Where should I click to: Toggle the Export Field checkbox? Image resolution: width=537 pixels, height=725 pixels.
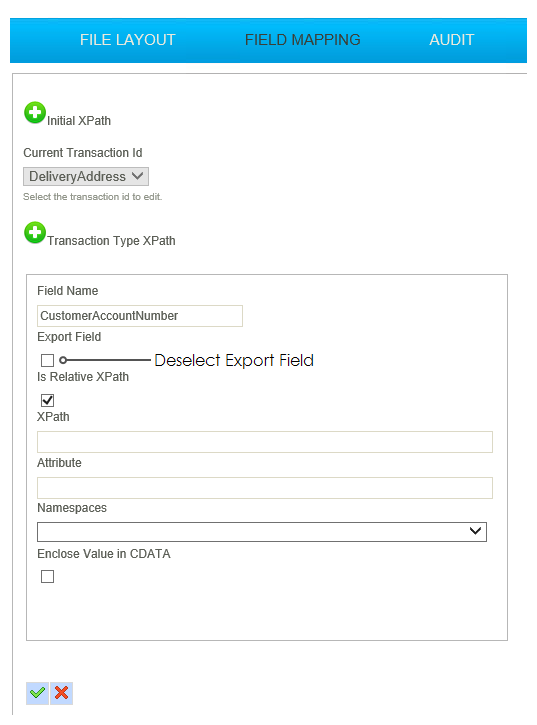click(x=48, y=360)
